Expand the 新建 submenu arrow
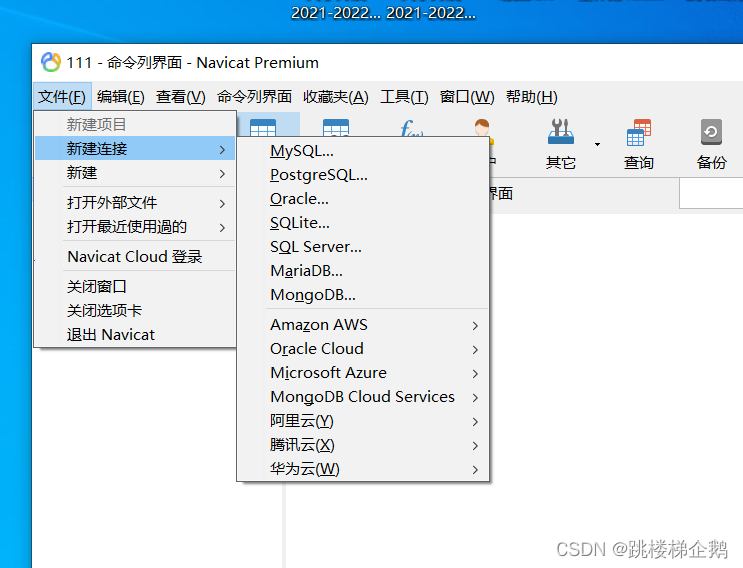Image resolution: width=743 pixels, height=568 pixels. coord(222,174)
